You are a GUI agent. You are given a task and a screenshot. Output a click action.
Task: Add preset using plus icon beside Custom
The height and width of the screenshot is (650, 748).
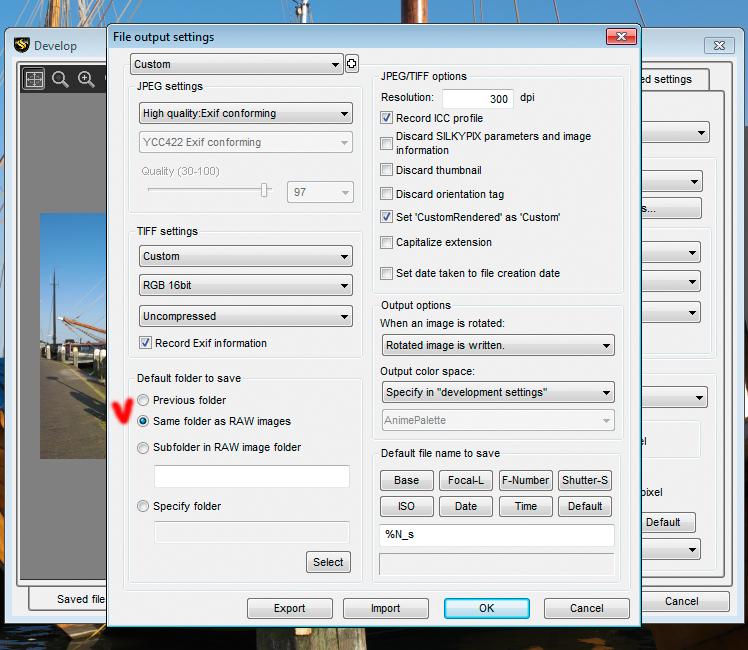pyautogui.click(x=352, y=63)
